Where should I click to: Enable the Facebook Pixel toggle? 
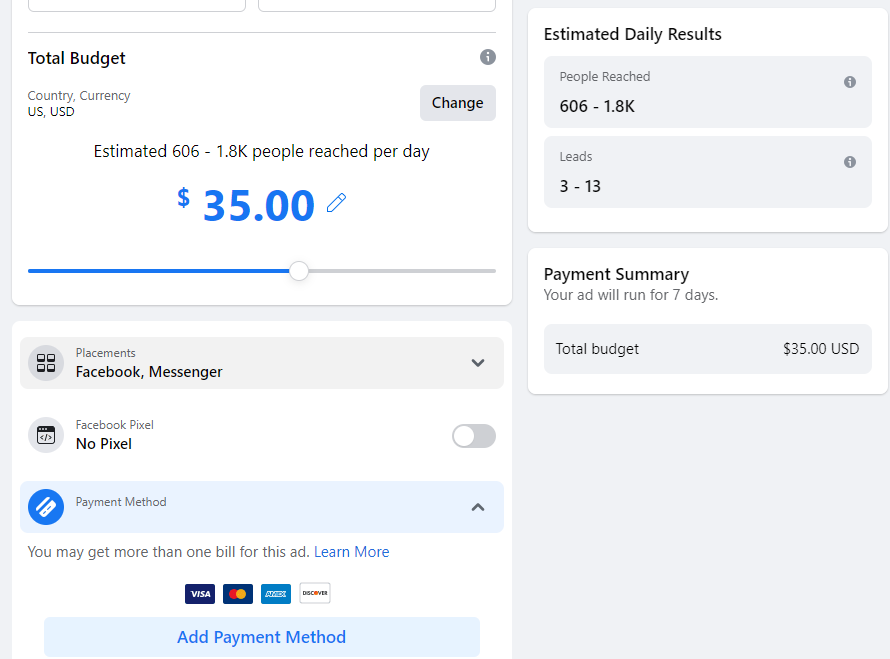pos(474,436)
